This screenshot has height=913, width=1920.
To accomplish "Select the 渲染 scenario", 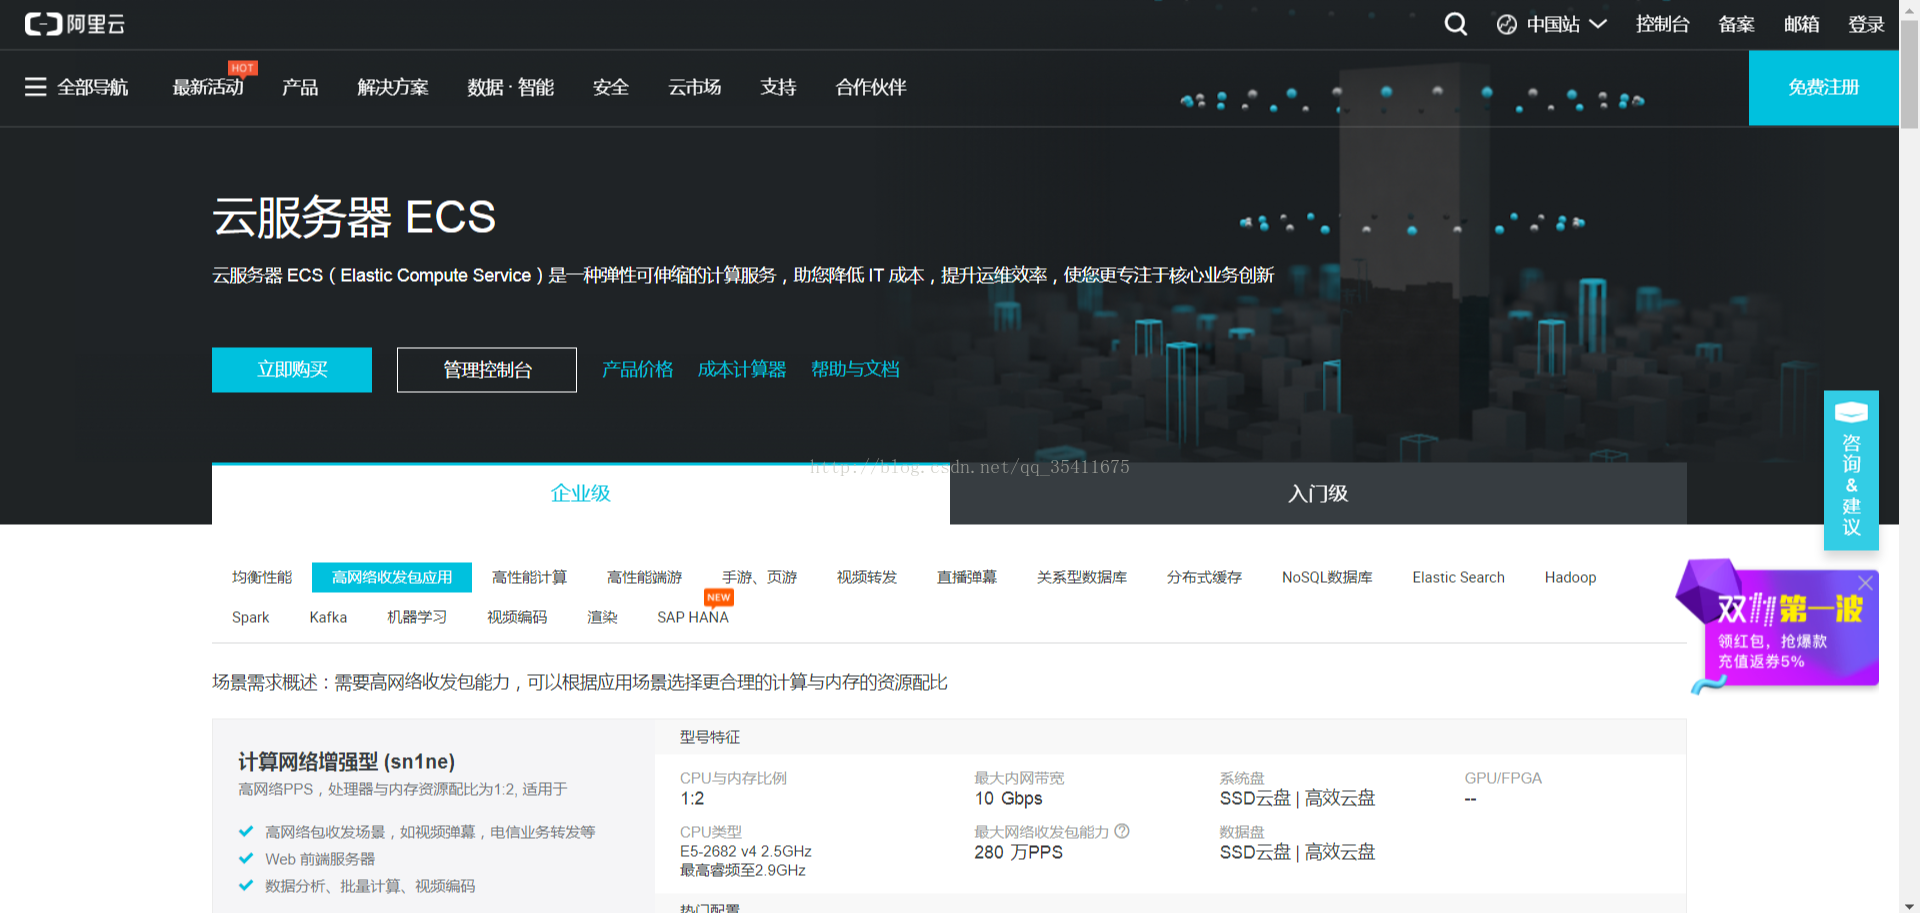I will click(x=602, y=617).
